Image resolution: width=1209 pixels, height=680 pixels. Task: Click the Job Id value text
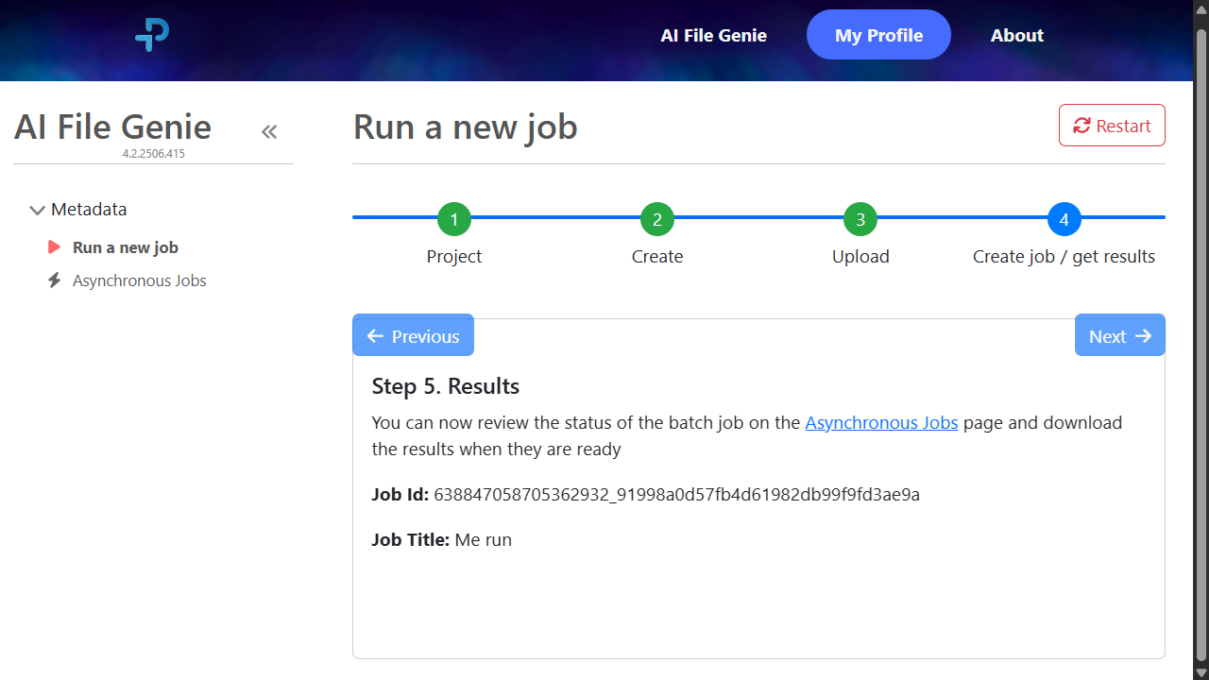676,495
